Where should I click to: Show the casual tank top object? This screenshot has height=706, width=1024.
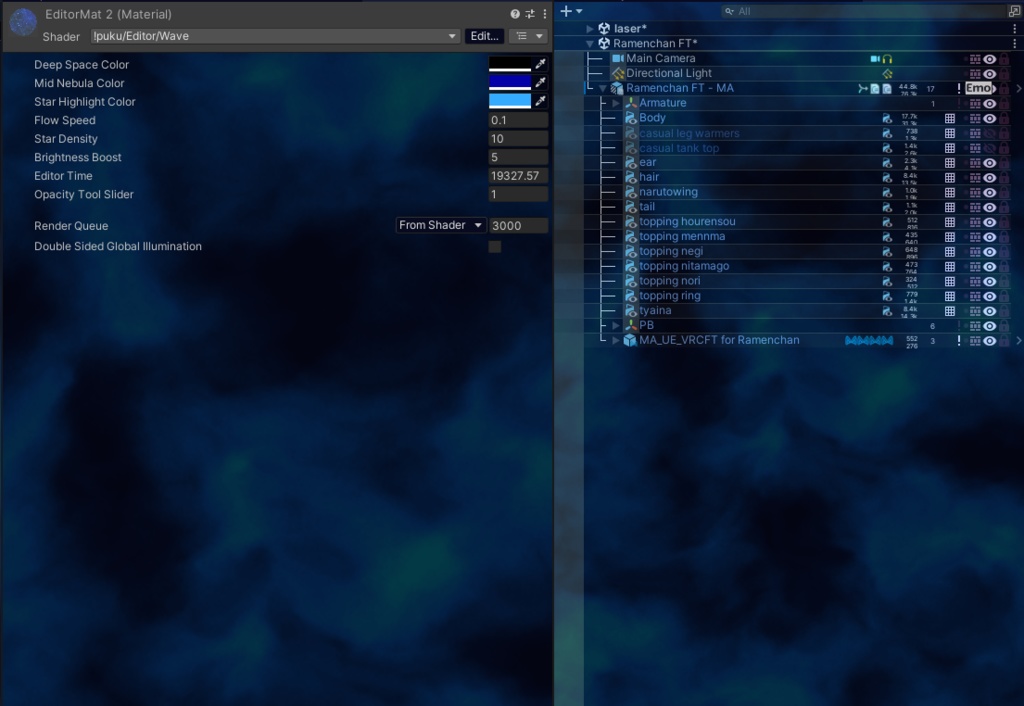point(990,147)
